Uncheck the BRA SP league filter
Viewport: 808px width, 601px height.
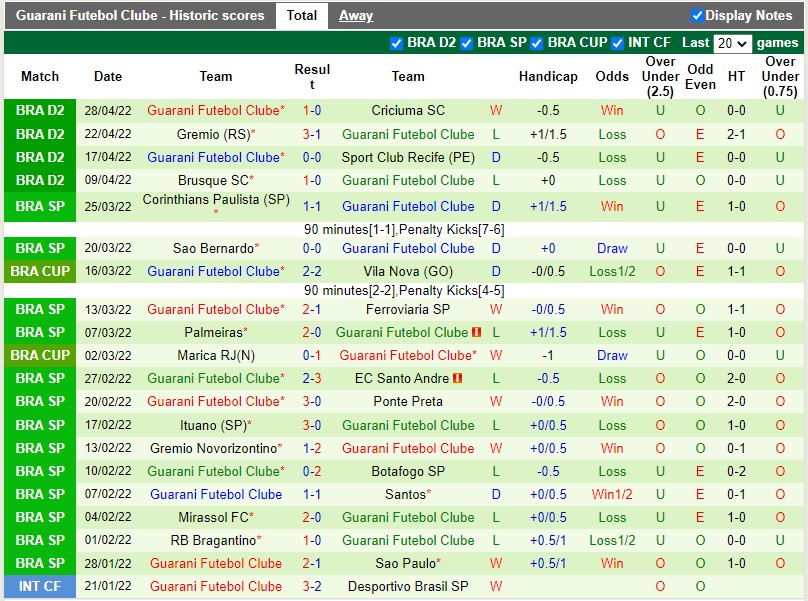pyautogui.click(x=467, y=43)
